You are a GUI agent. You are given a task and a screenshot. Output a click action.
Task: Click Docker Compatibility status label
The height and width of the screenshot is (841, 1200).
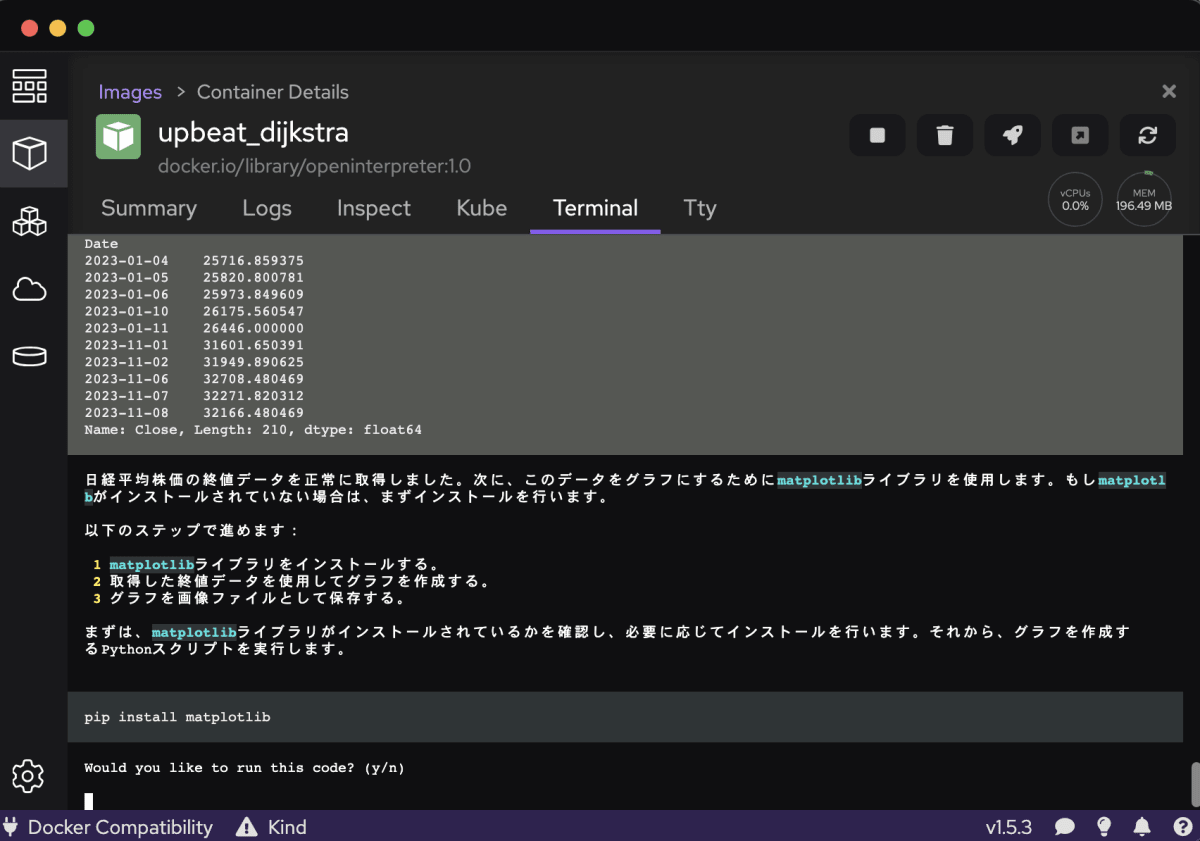coord(120,827)
